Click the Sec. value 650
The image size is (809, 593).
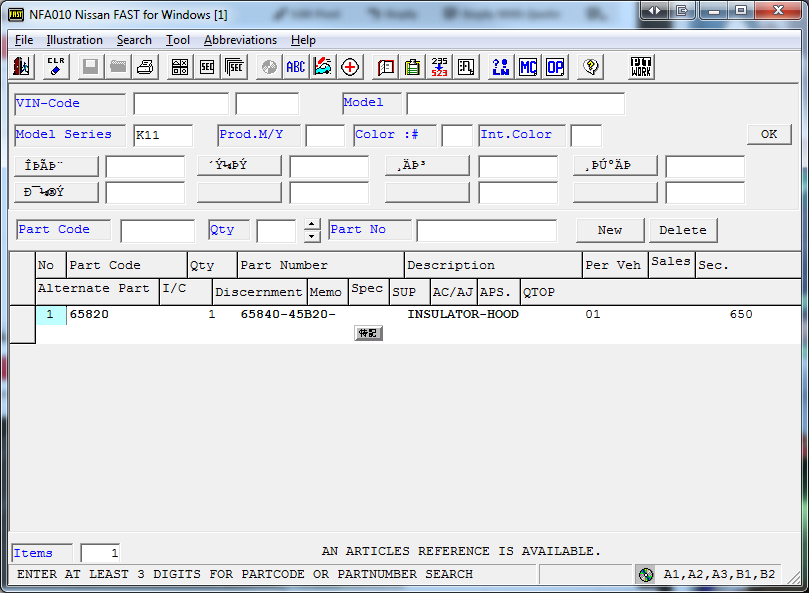coord(741,314)
